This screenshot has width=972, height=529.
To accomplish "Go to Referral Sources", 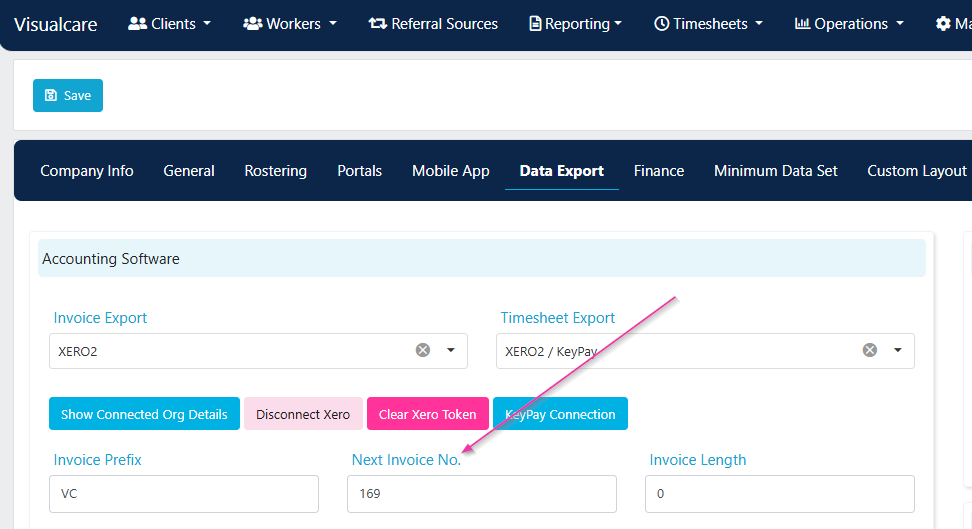I will tap(433, 24).
